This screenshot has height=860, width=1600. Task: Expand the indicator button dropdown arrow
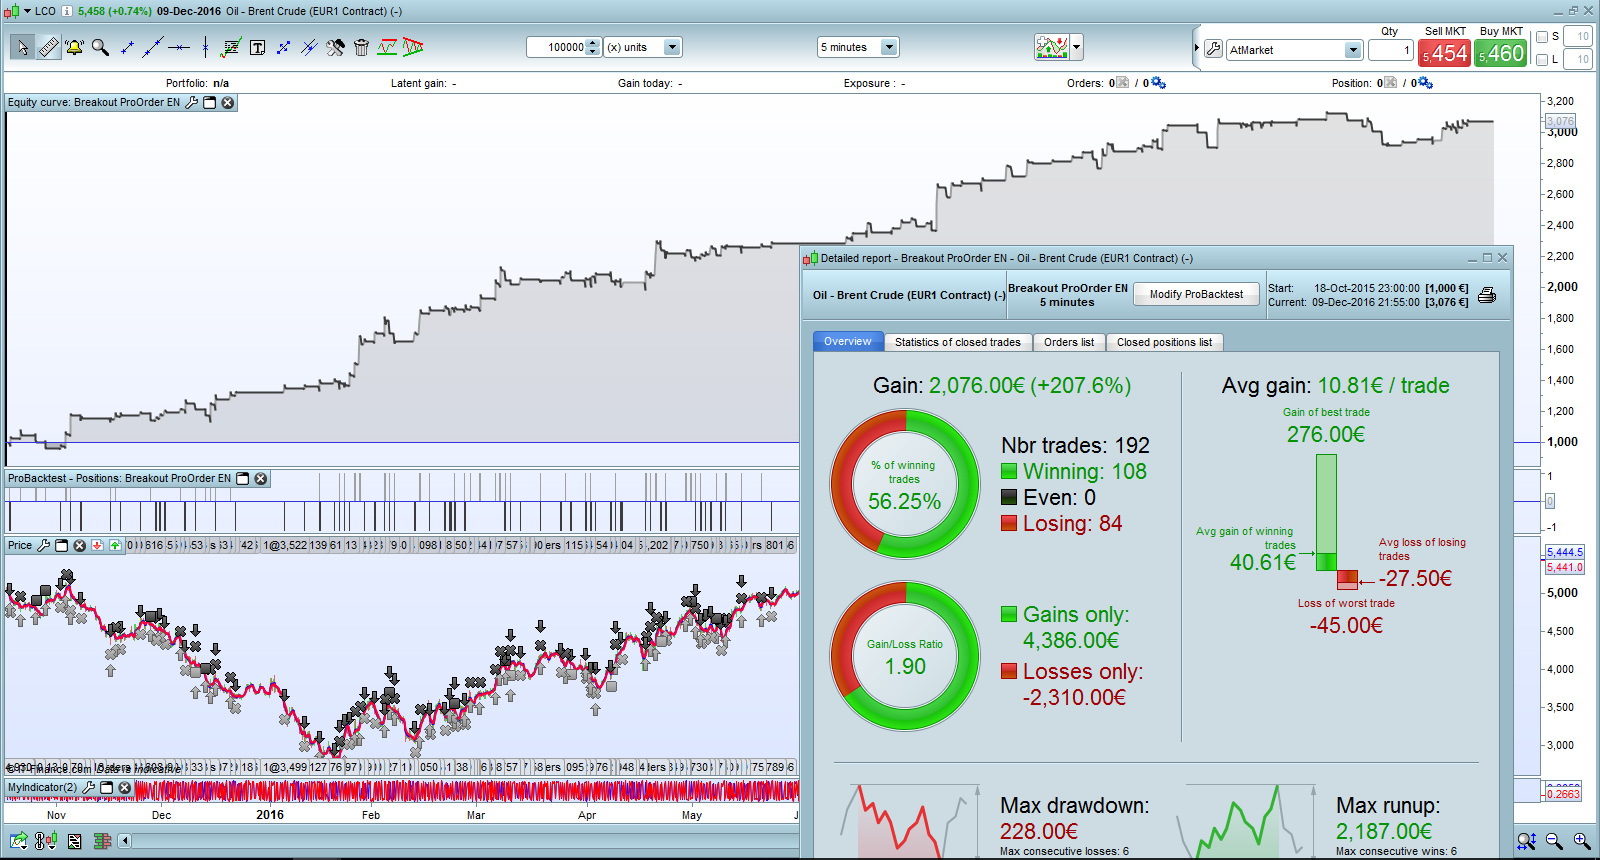[x=1076, y=47]
